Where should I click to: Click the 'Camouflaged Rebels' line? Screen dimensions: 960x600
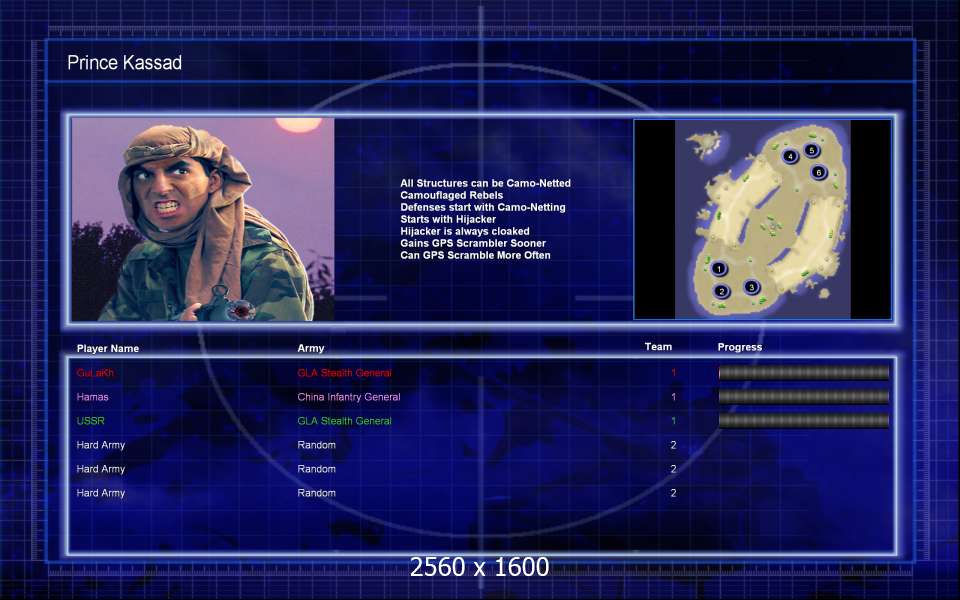point(452,195)
